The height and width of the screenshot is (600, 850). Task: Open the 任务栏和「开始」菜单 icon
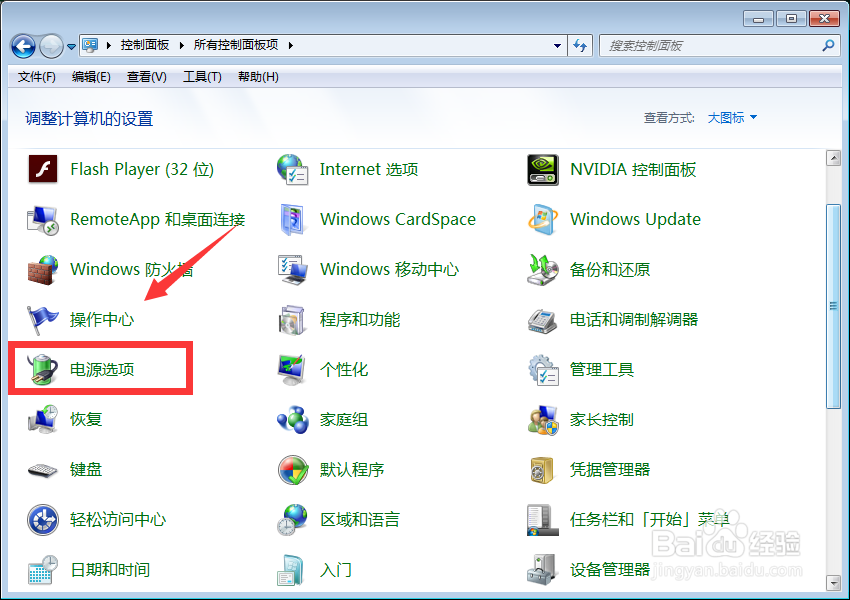click(x=543, y=520)
